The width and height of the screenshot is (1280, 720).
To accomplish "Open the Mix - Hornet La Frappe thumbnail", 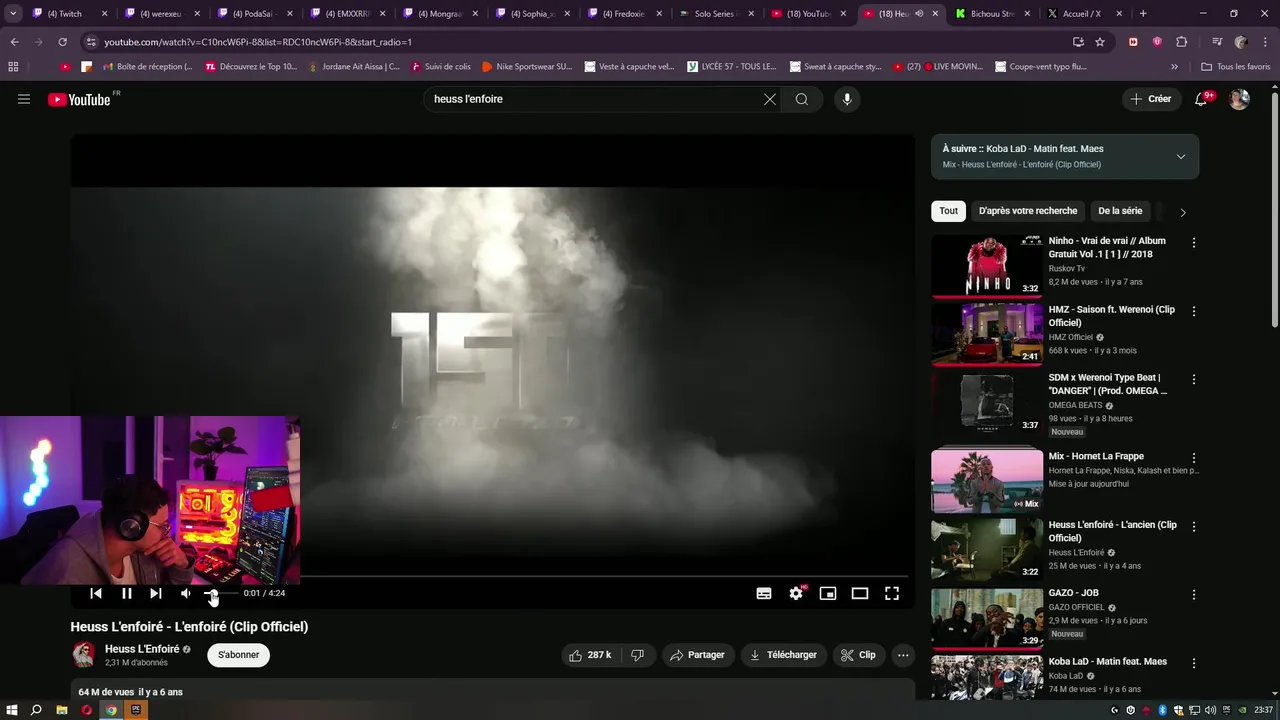I will click(987, 481).
